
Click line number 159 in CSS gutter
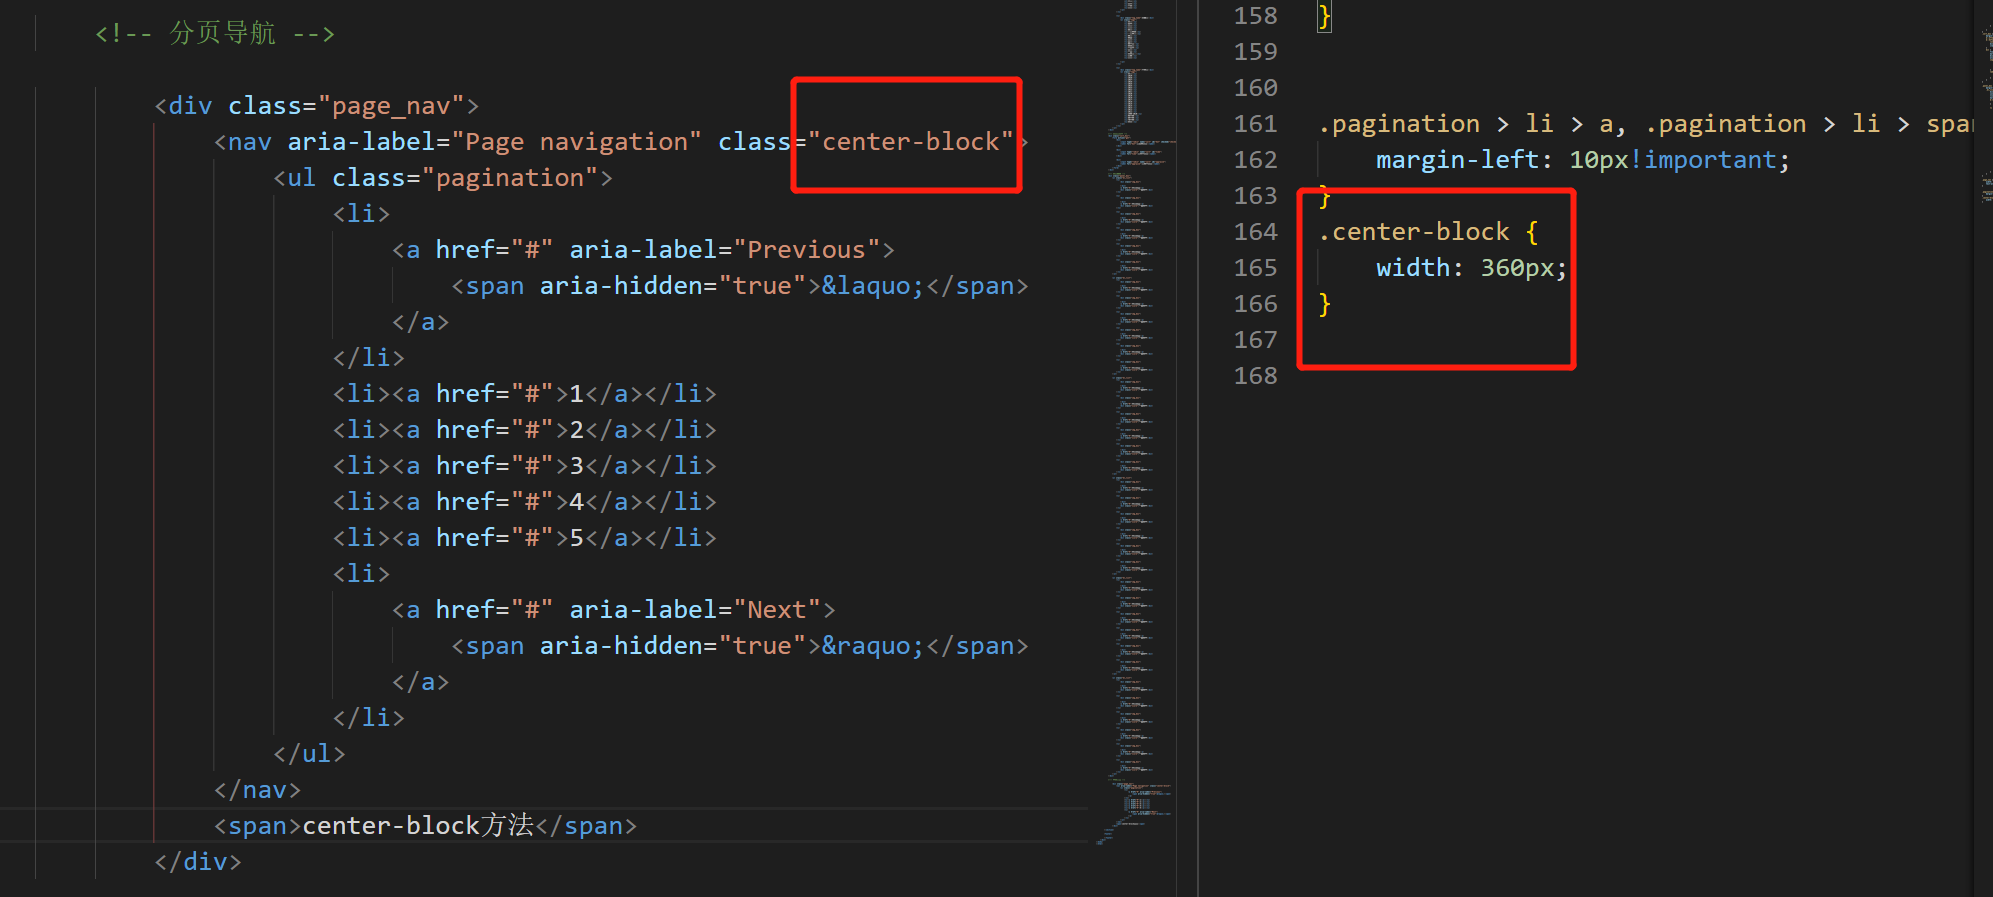(x=1256, y=51)
